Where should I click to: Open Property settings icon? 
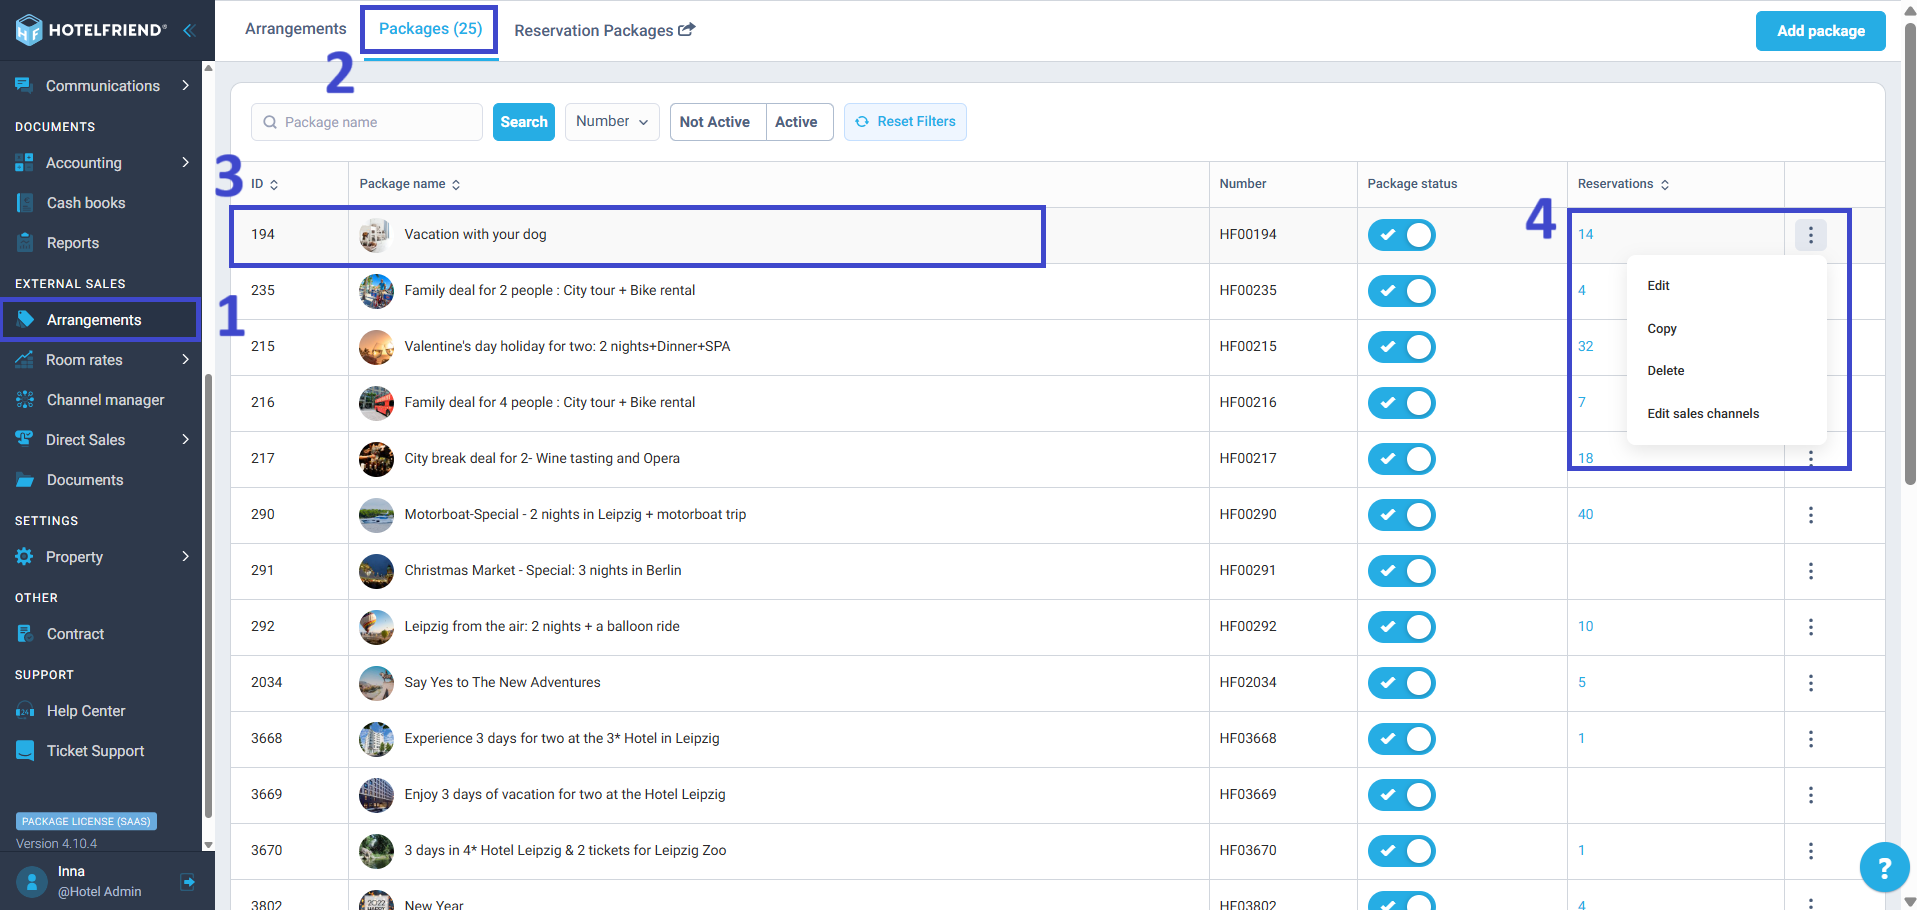tap(24, 557)
